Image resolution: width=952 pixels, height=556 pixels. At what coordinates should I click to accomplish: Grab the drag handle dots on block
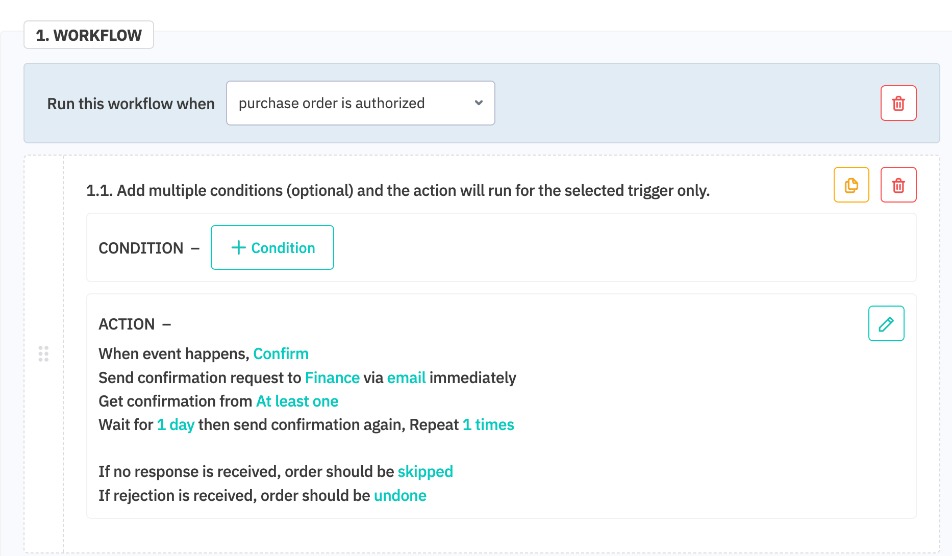44,354
